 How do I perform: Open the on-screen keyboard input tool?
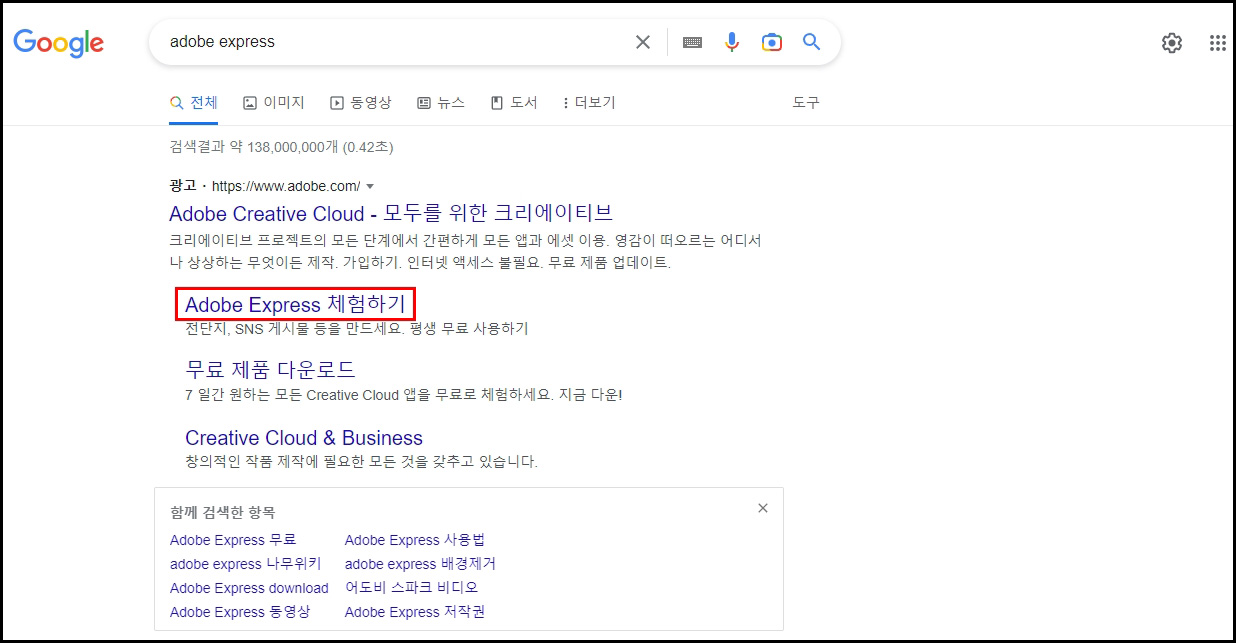692,42
